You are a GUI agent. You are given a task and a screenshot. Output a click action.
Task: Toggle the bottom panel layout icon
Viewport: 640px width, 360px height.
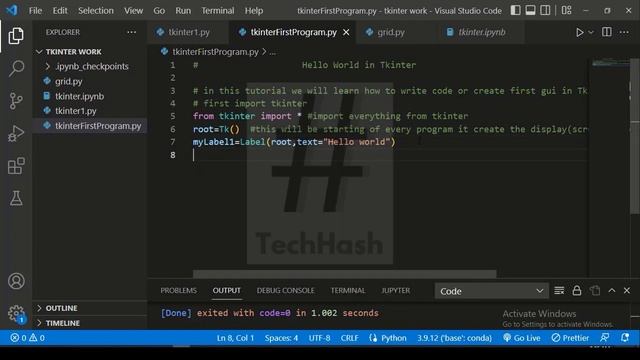530,10
